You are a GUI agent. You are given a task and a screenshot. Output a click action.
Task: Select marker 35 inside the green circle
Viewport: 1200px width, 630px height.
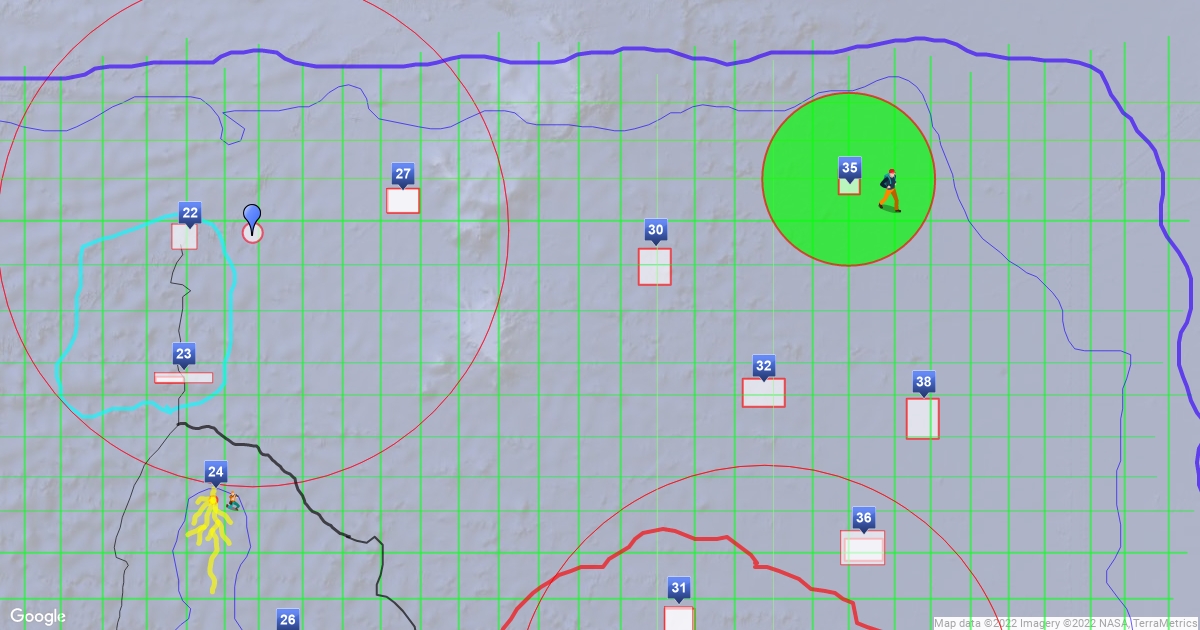click(849, 167)
